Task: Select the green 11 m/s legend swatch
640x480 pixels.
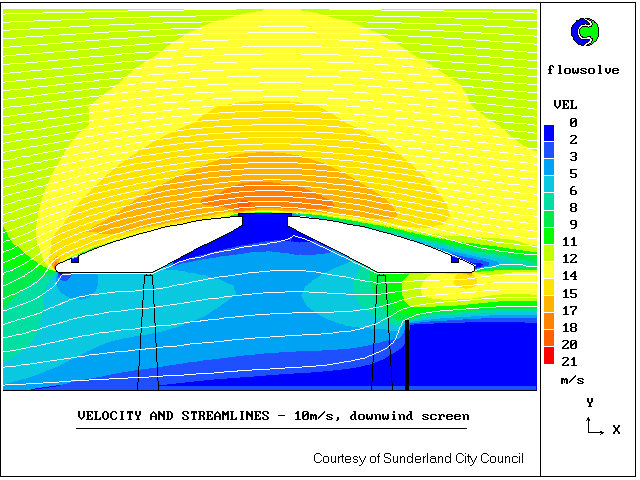Action: [x=549, y=241]
